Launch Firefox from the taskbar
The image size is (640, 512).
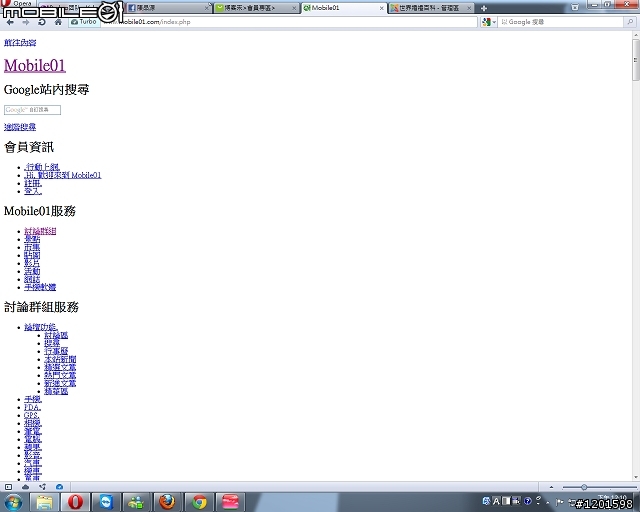(167, 502)
